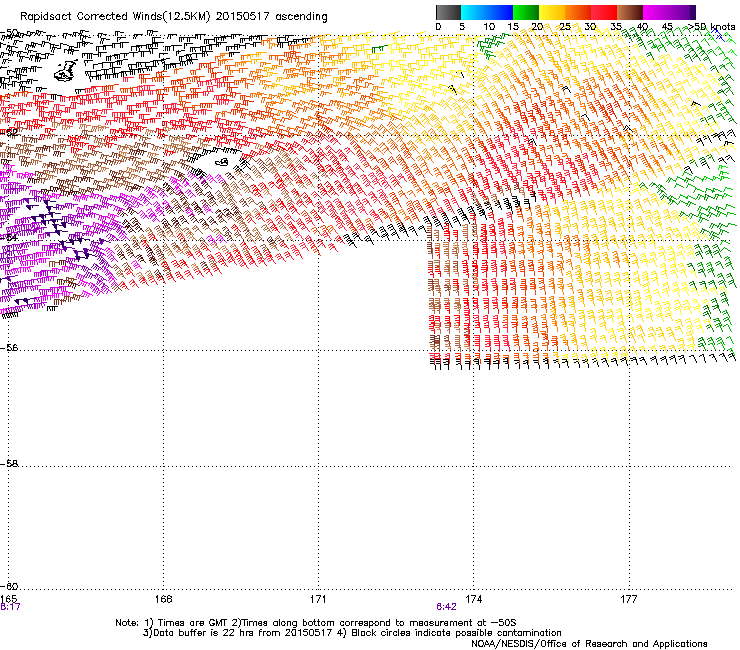
Task: Click the legend tick label 10
Action: pyautogui.click(x=489, y=27)
